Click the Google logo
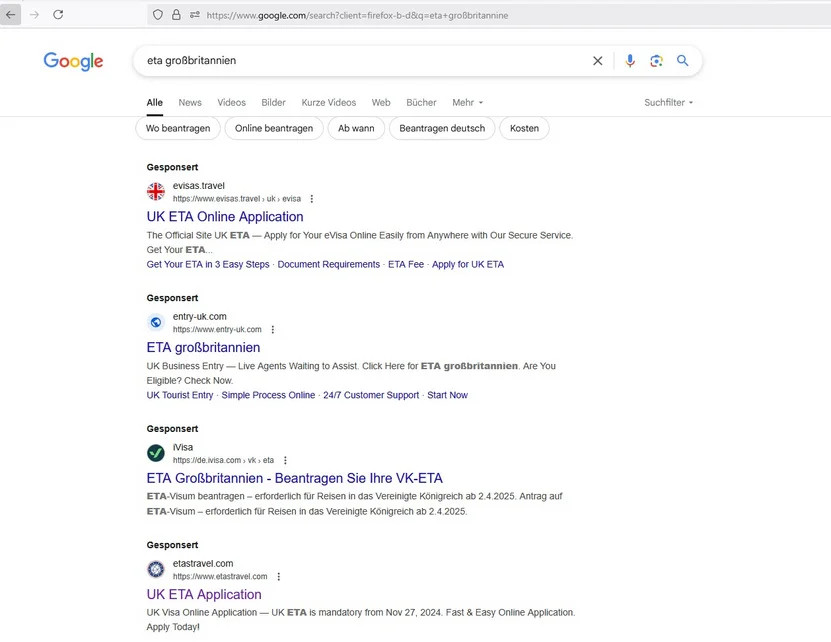Image resolution: width=831 pixels, height=642 pixels. pos(73,61)
